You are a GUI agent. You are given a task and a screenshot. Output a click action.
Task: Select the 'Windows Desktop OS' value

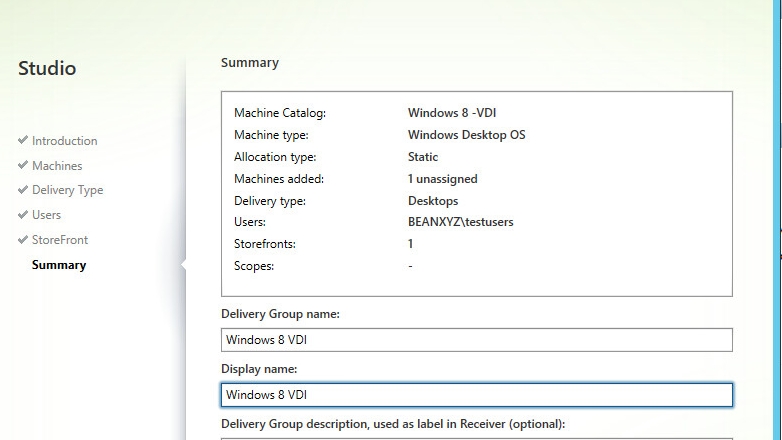click(466, 135)
